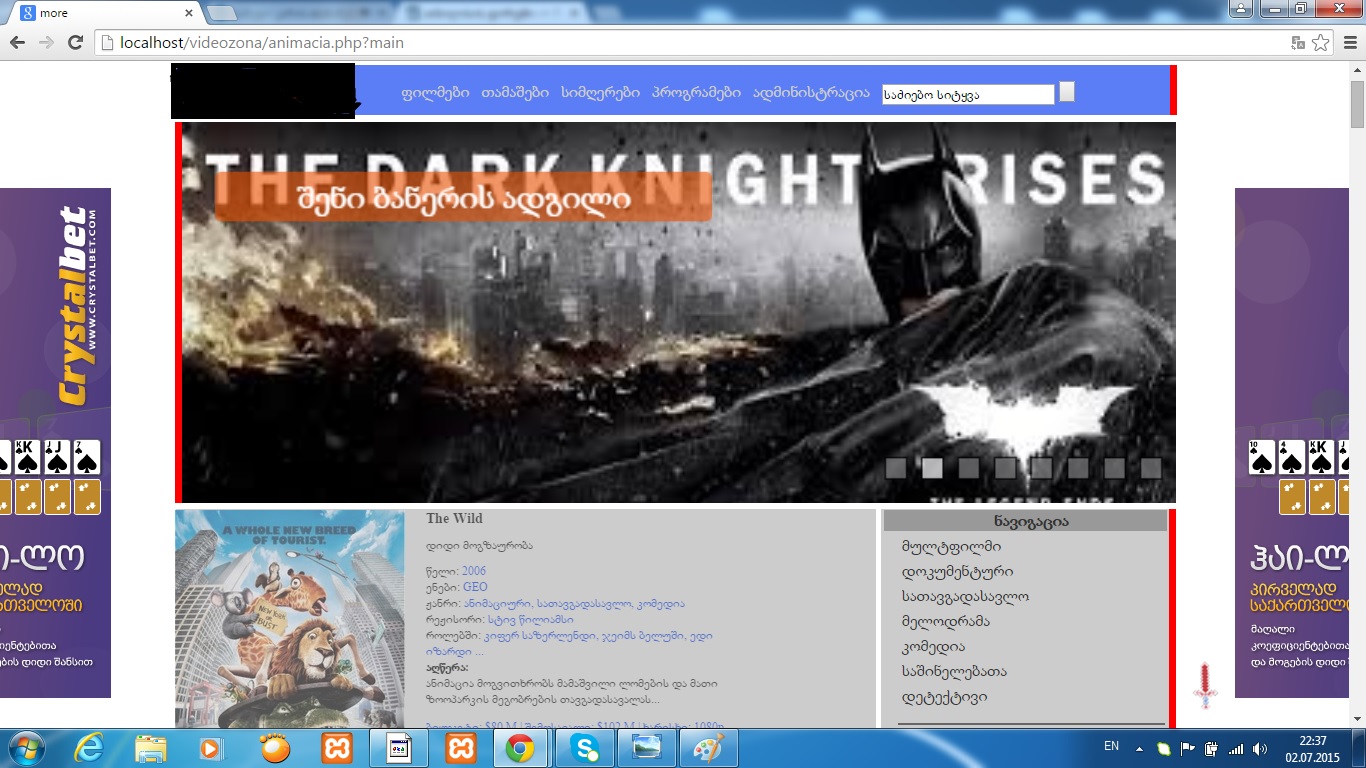Open the network signal tray icon

[1236, 748]
